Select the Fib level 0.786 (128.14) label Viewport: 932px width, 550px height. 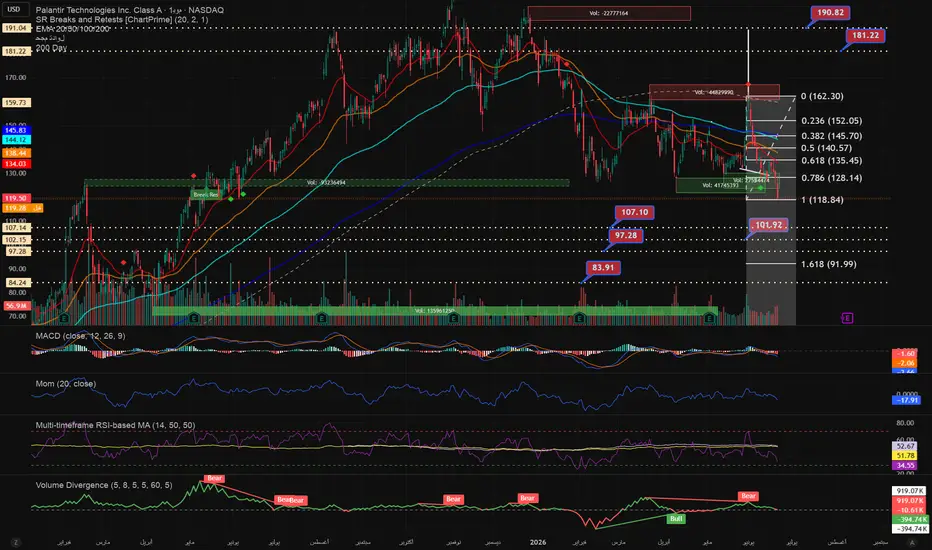832,178
